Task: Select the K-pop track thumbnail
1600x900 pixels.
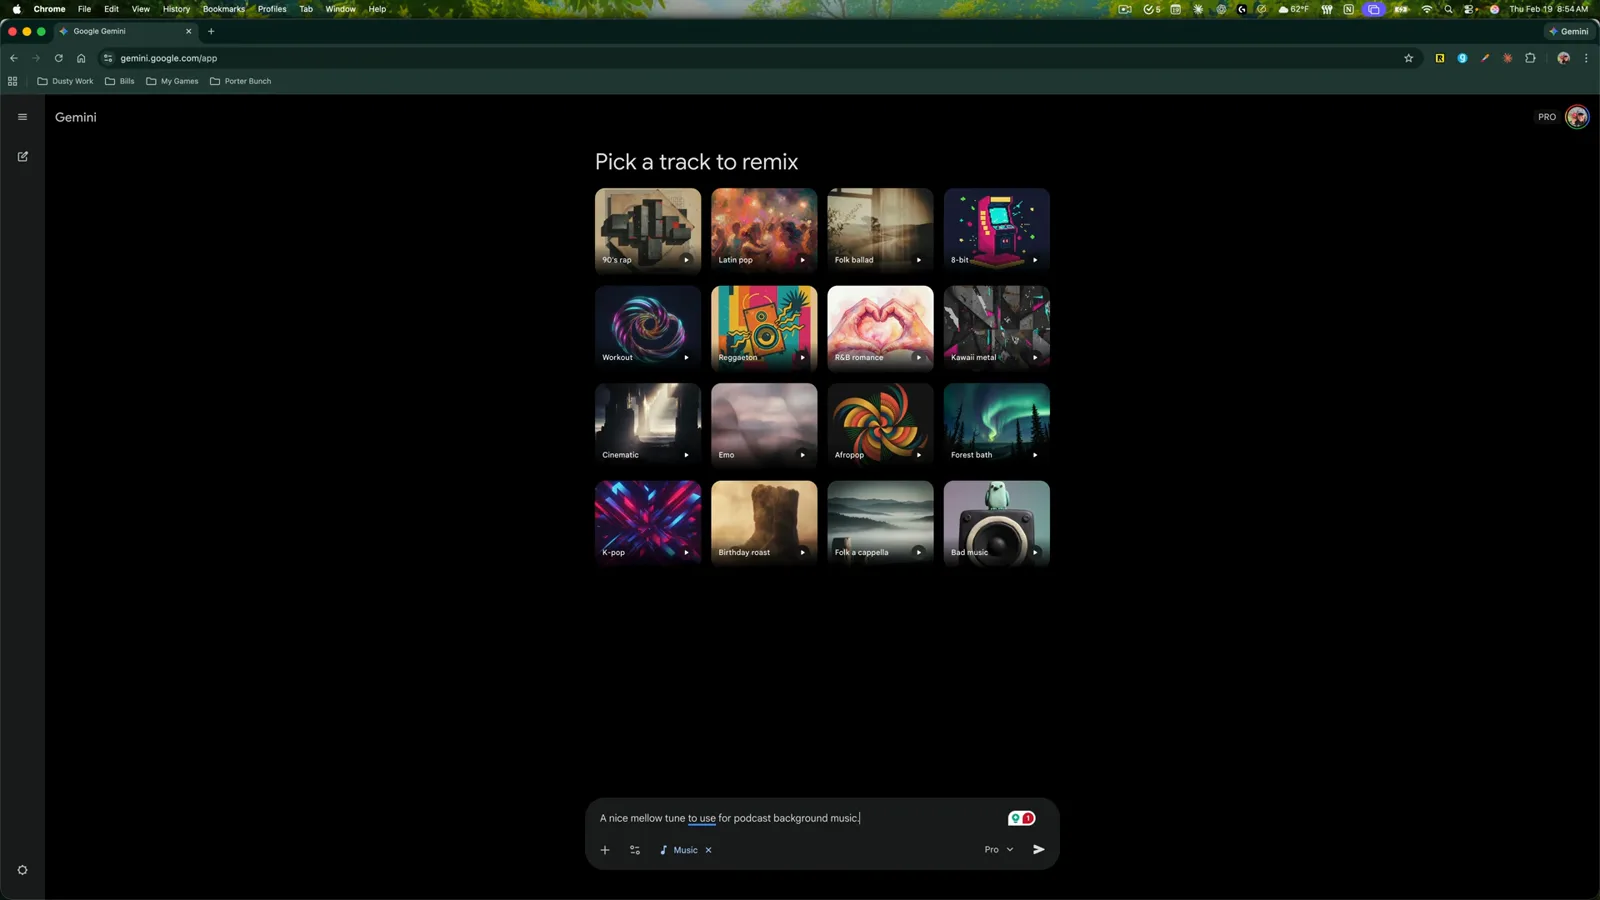Action: 648,523
